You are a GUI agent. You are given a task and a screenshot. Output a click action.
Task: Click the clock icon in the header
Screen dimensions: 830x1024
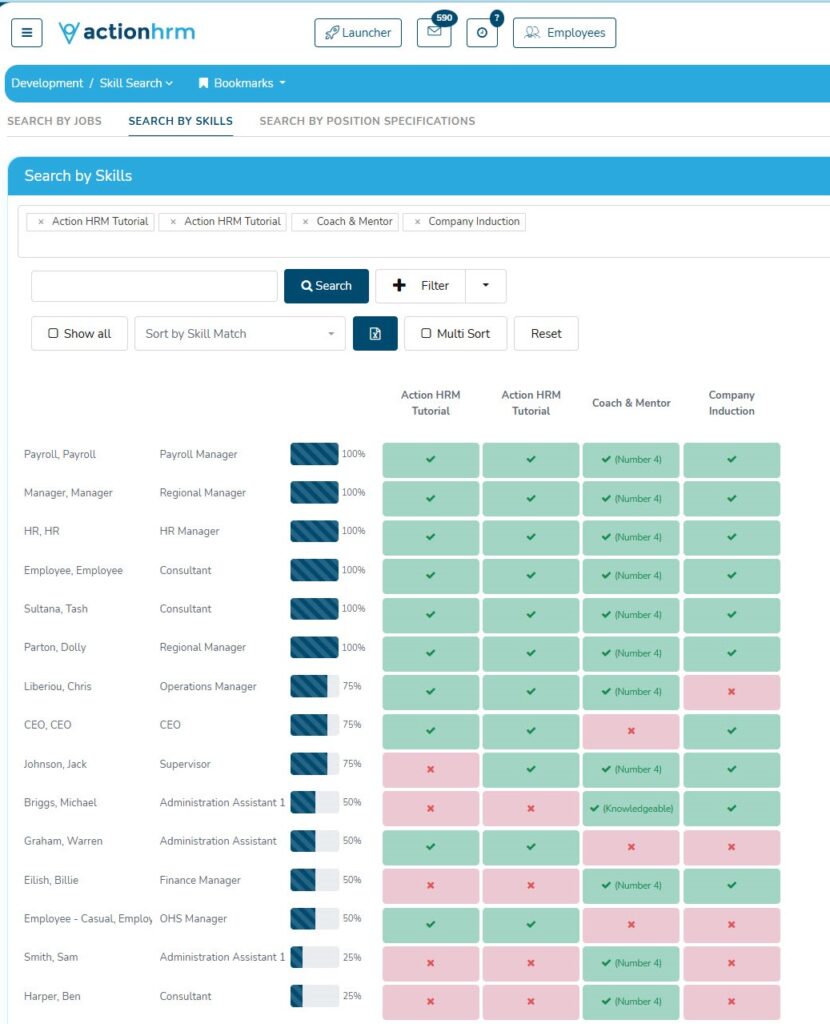pos(481,32)
